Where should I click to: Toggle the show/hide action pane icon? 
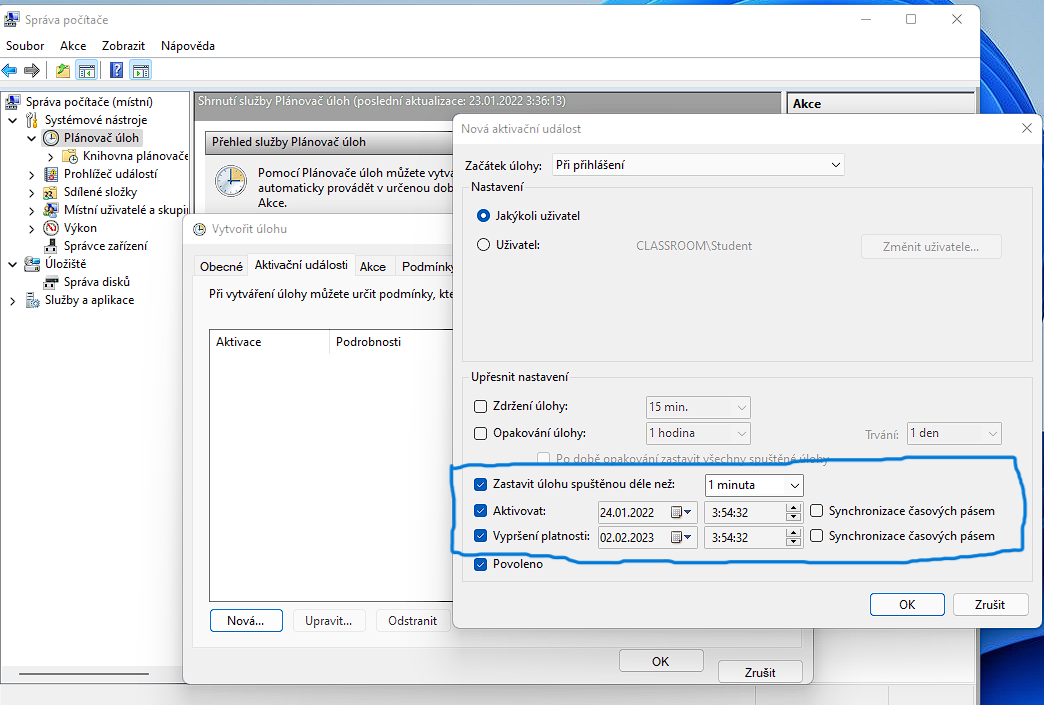(x=141, y=71)
